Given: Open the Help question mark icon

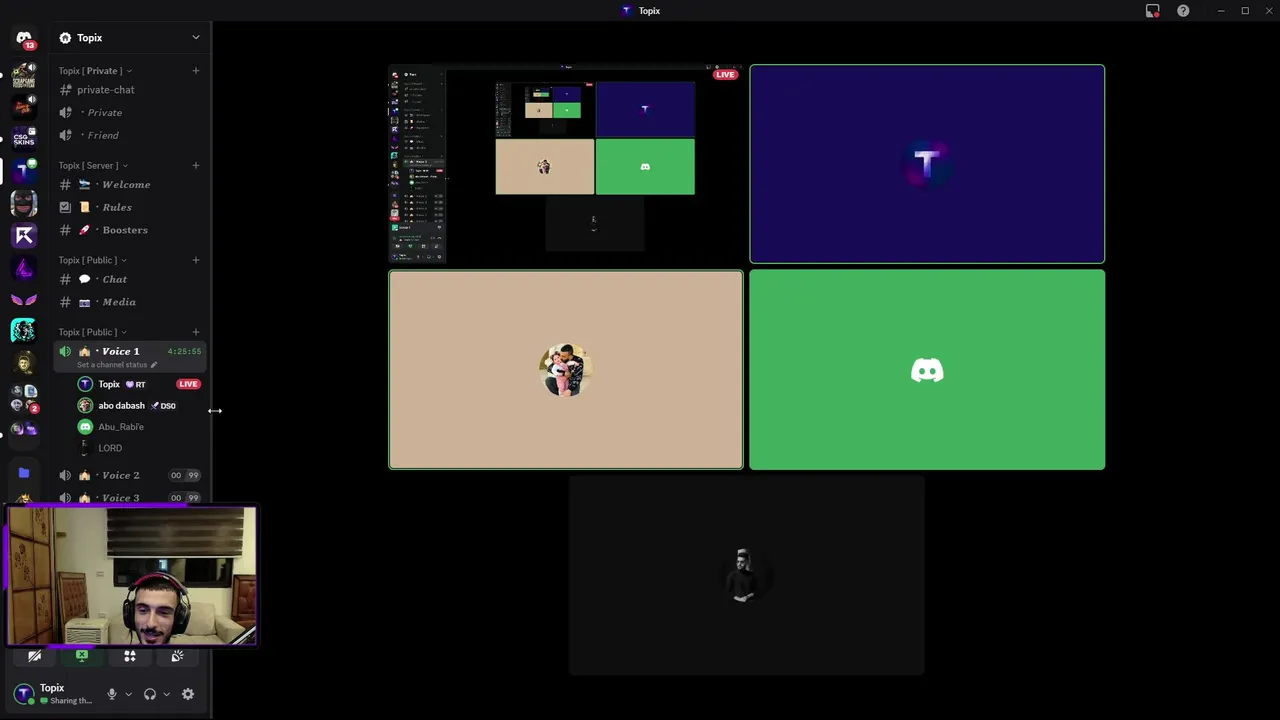Looking at the screenshot, I should tap(1183, 11).
